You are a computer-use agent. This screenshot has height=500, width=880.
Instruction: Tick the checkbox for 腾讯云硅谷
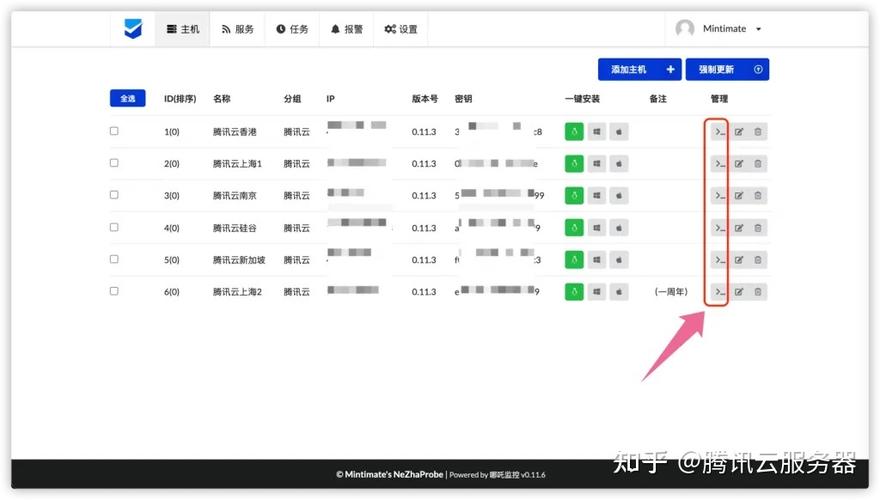(x=114, y=227)
